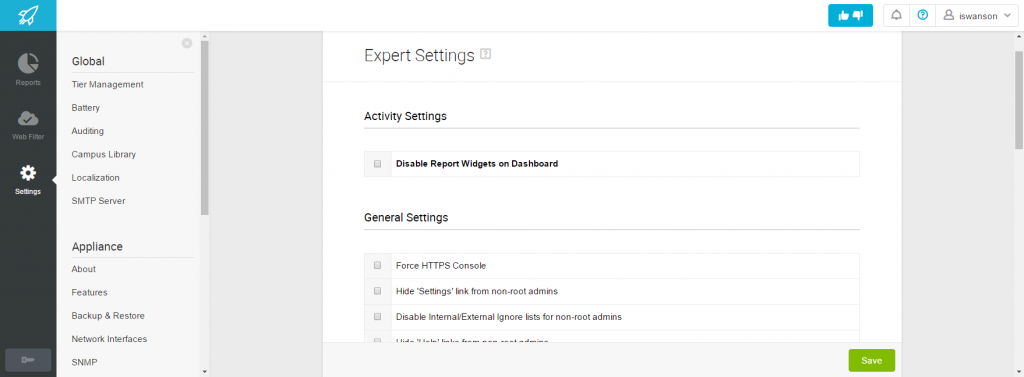Click the help icon beside Expert Settings title
The width and height of the screenshot is (1024, 377).
tap(485, 54)
